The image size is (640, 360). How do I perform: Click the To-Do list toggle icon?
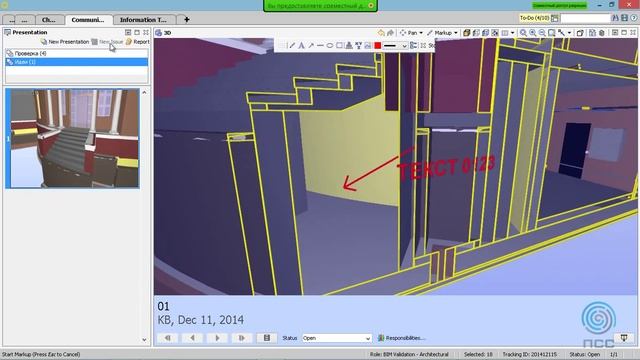click(554, 18)
